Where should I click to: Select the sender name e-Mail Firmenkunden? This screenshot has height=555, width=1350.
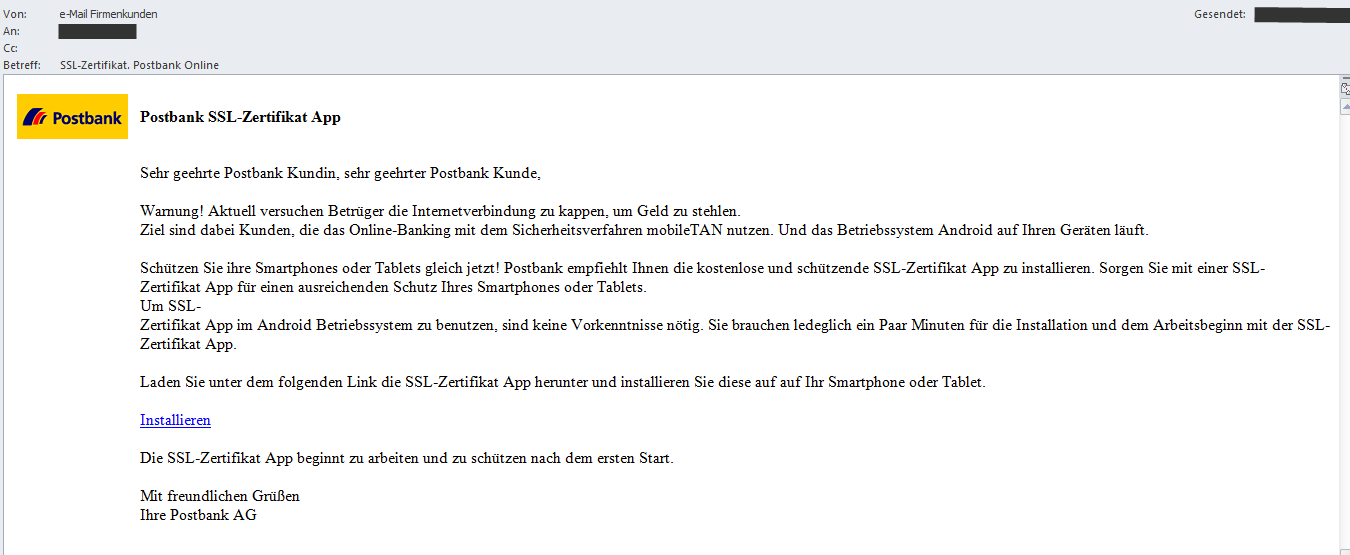click(108, 14)
